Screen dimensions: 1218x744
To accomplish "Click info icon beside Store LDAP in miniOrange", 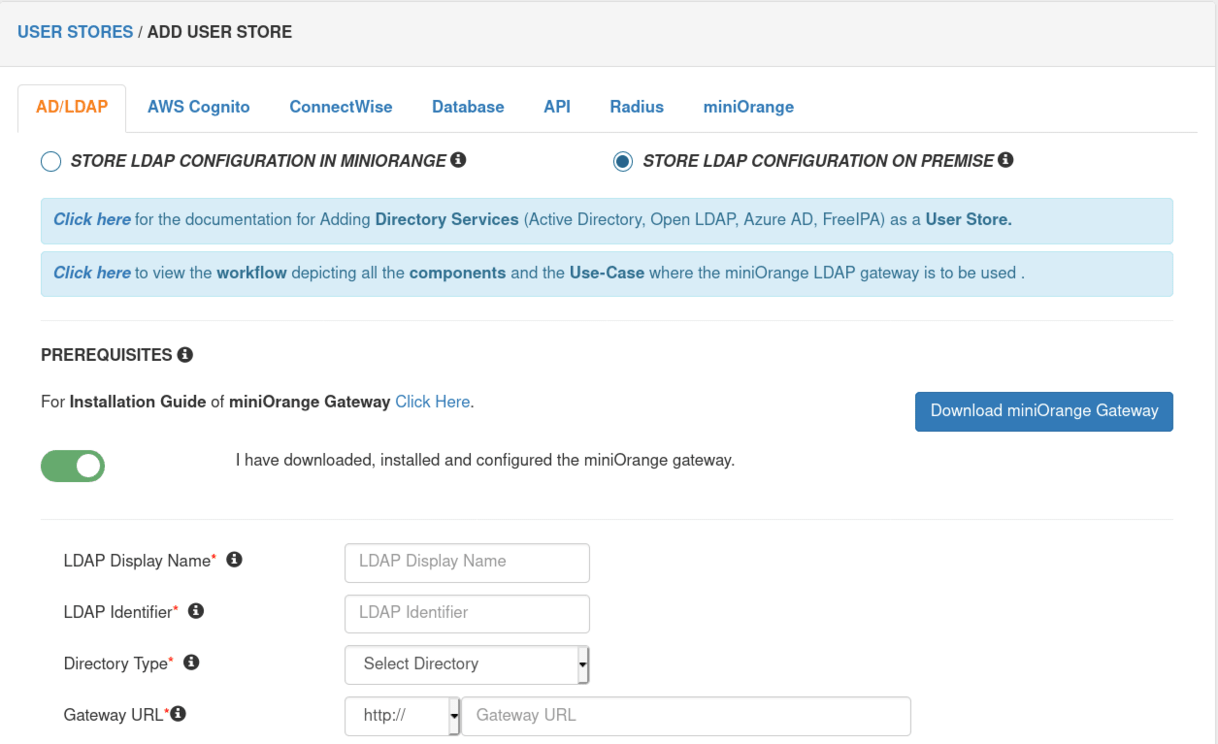I will pyautogui.click(x=459, y=160).
